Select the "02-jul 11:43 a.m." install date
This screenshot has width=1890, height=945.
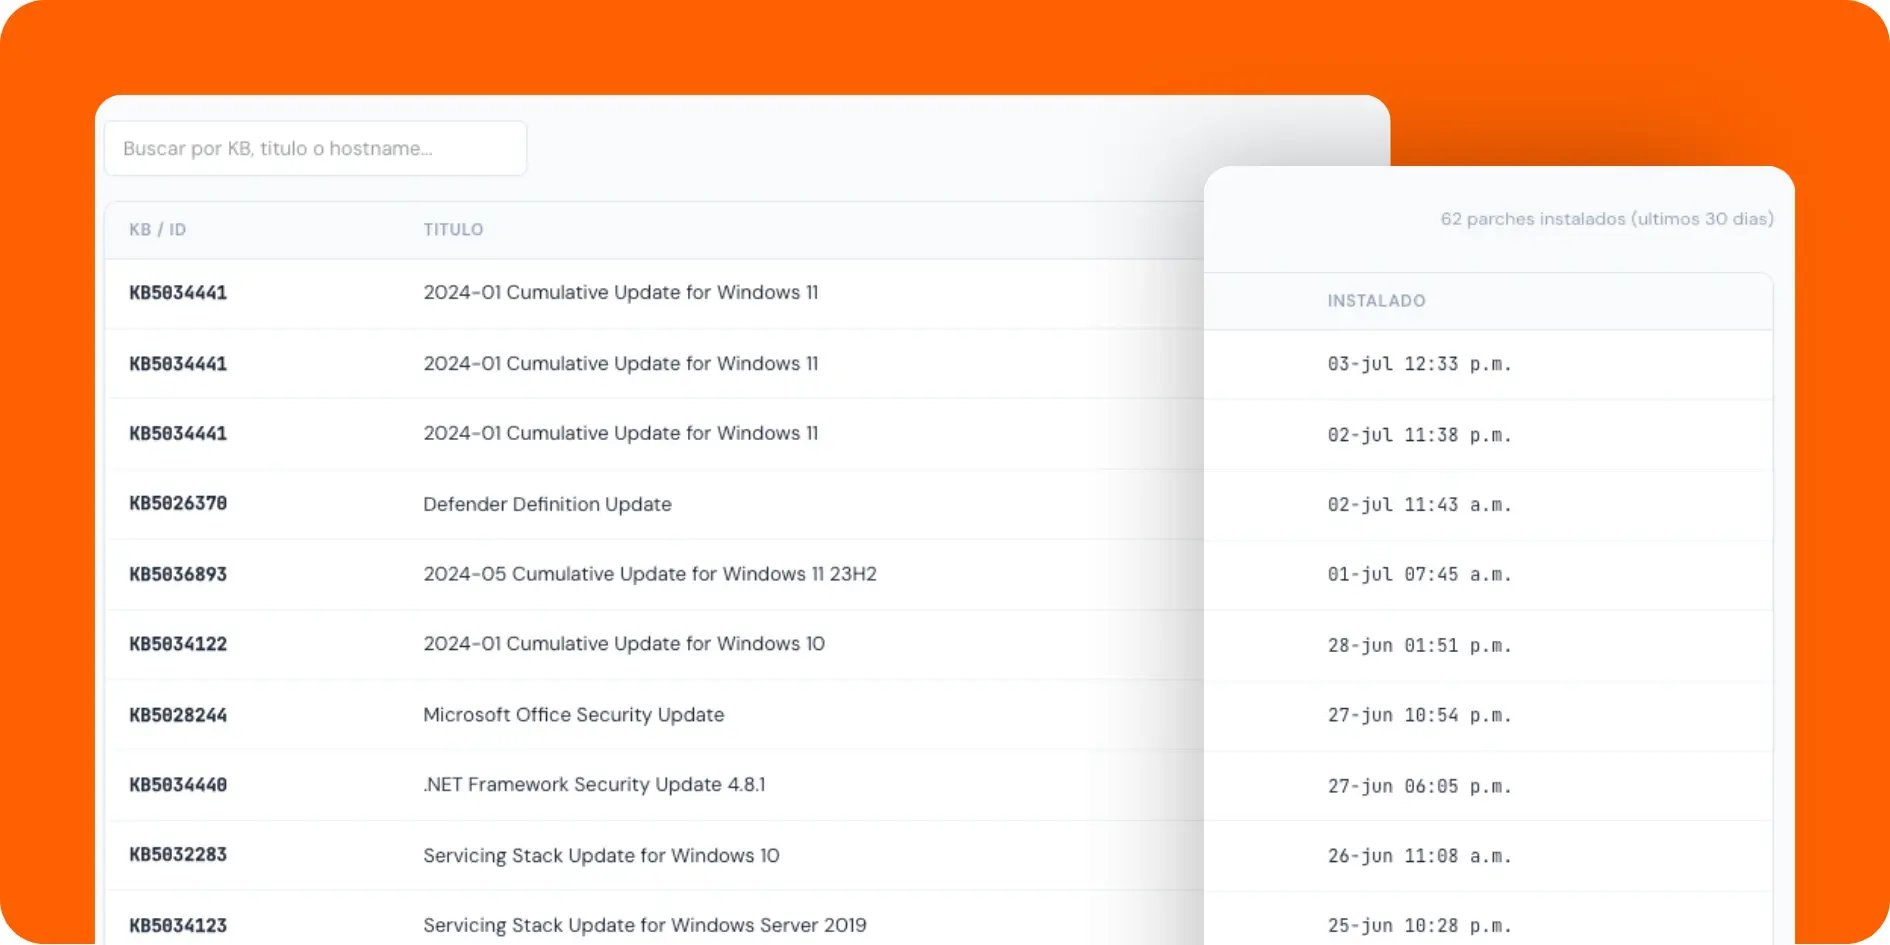pos(1419,505)
